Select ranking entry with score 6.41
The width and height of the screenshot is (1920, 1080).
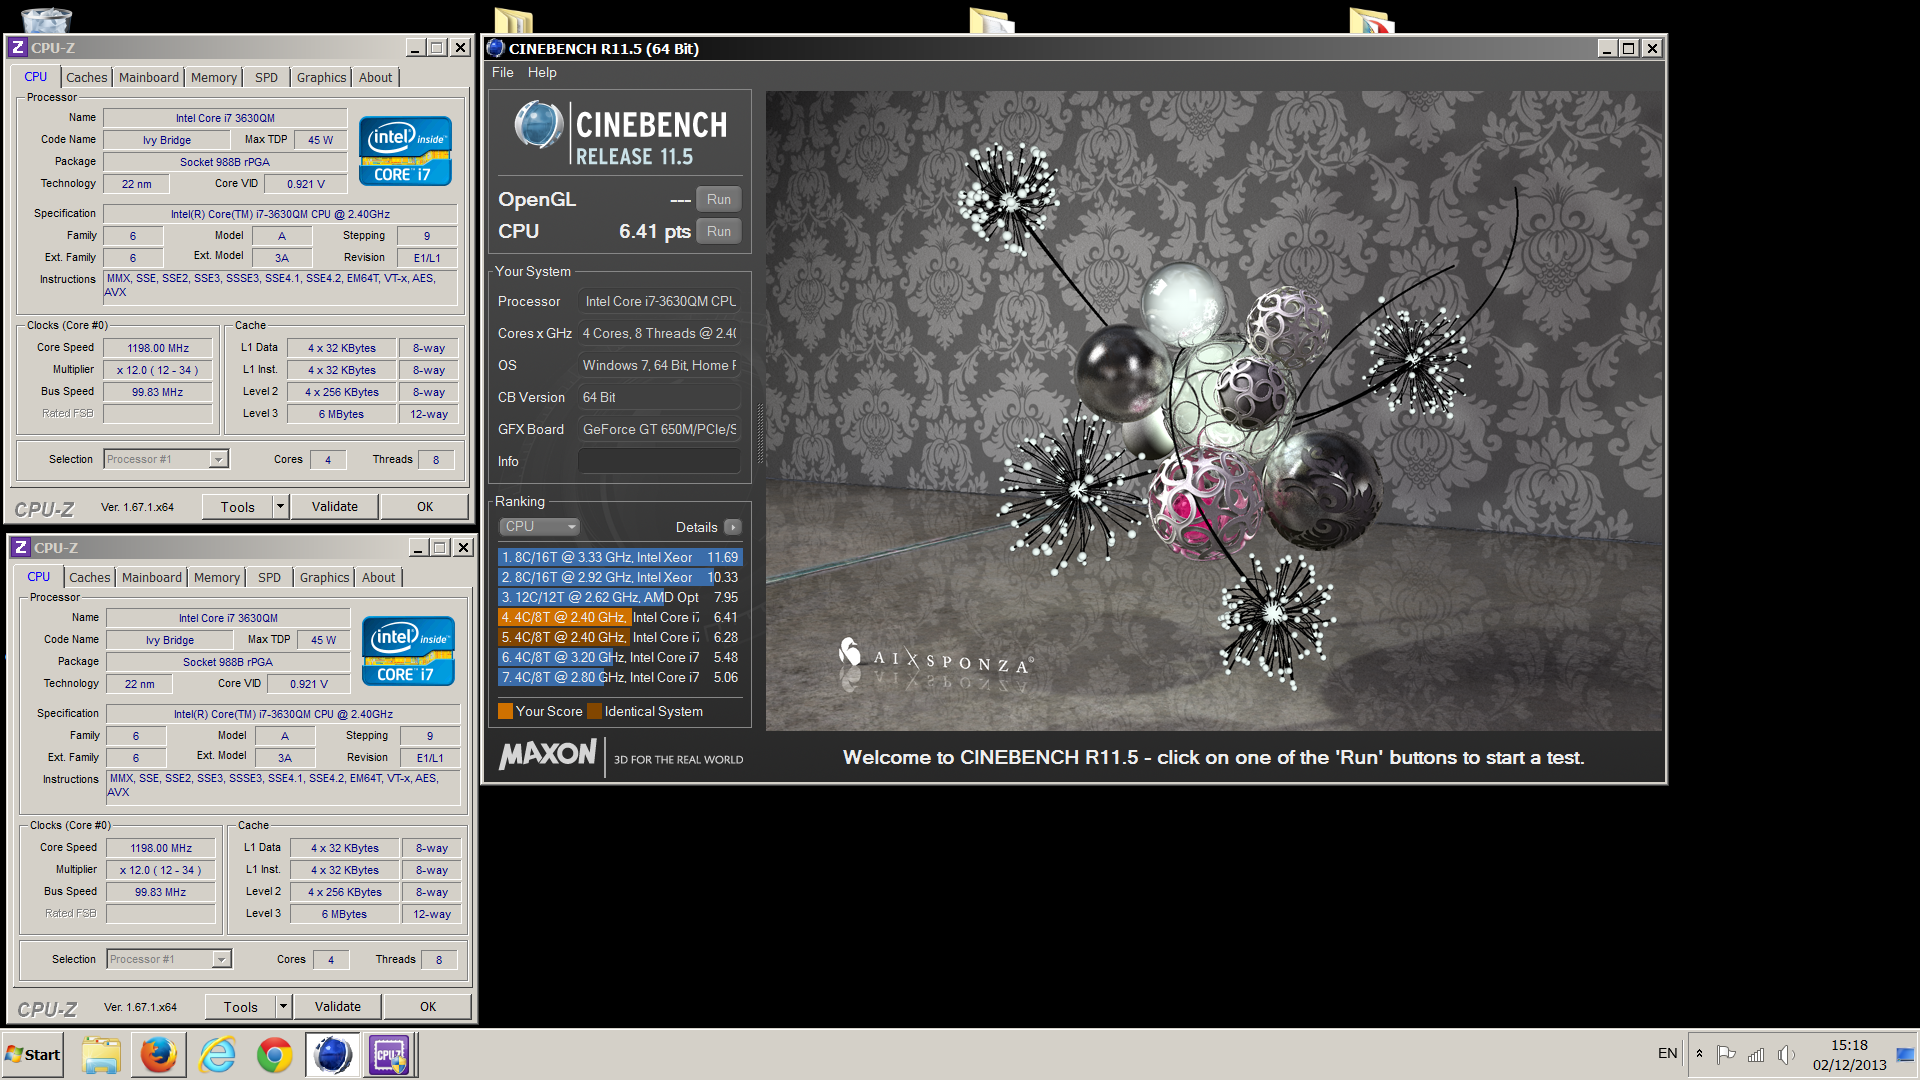pos(620,617)
